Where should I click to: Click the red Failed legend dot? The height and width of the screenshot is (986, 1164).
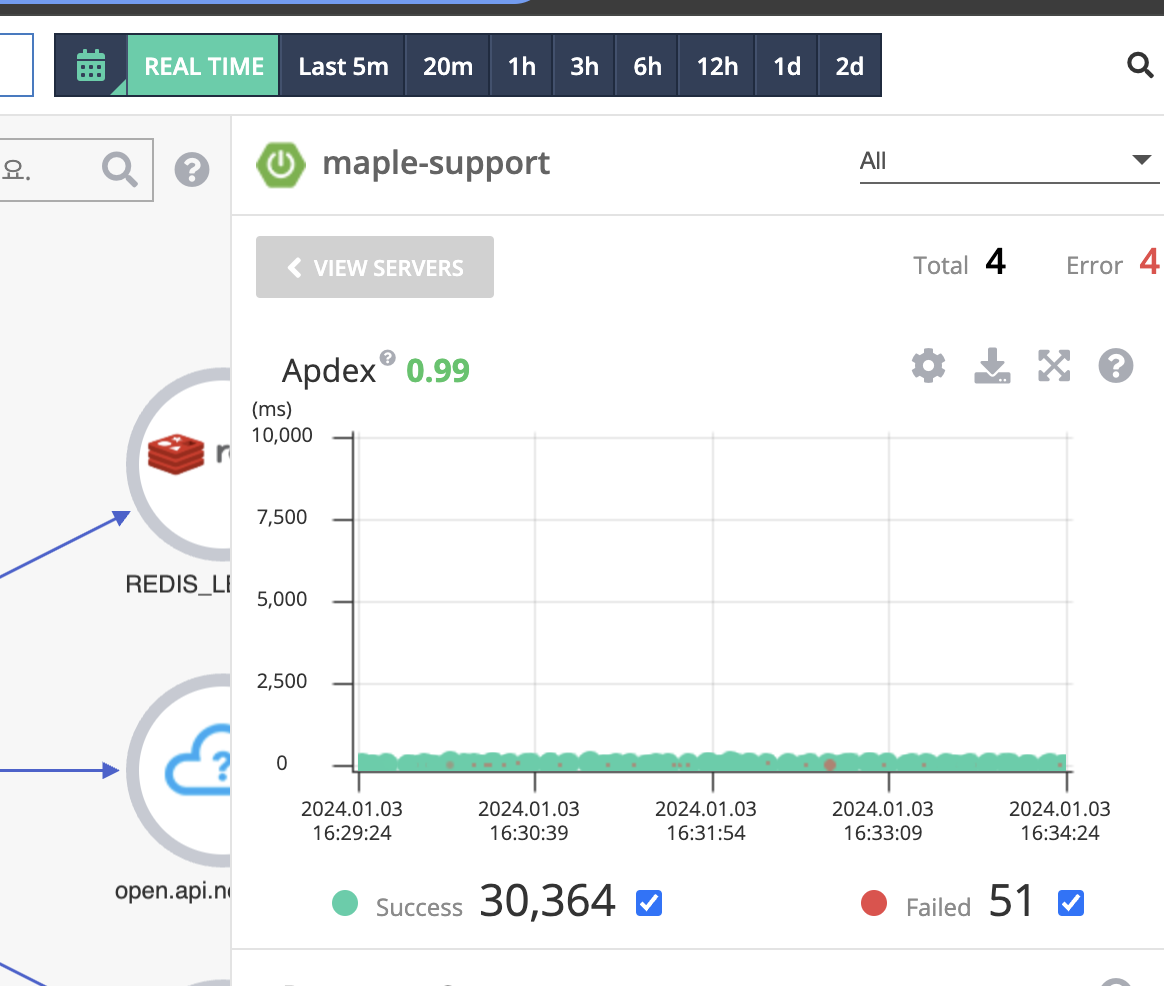click(x=874, y=903)
